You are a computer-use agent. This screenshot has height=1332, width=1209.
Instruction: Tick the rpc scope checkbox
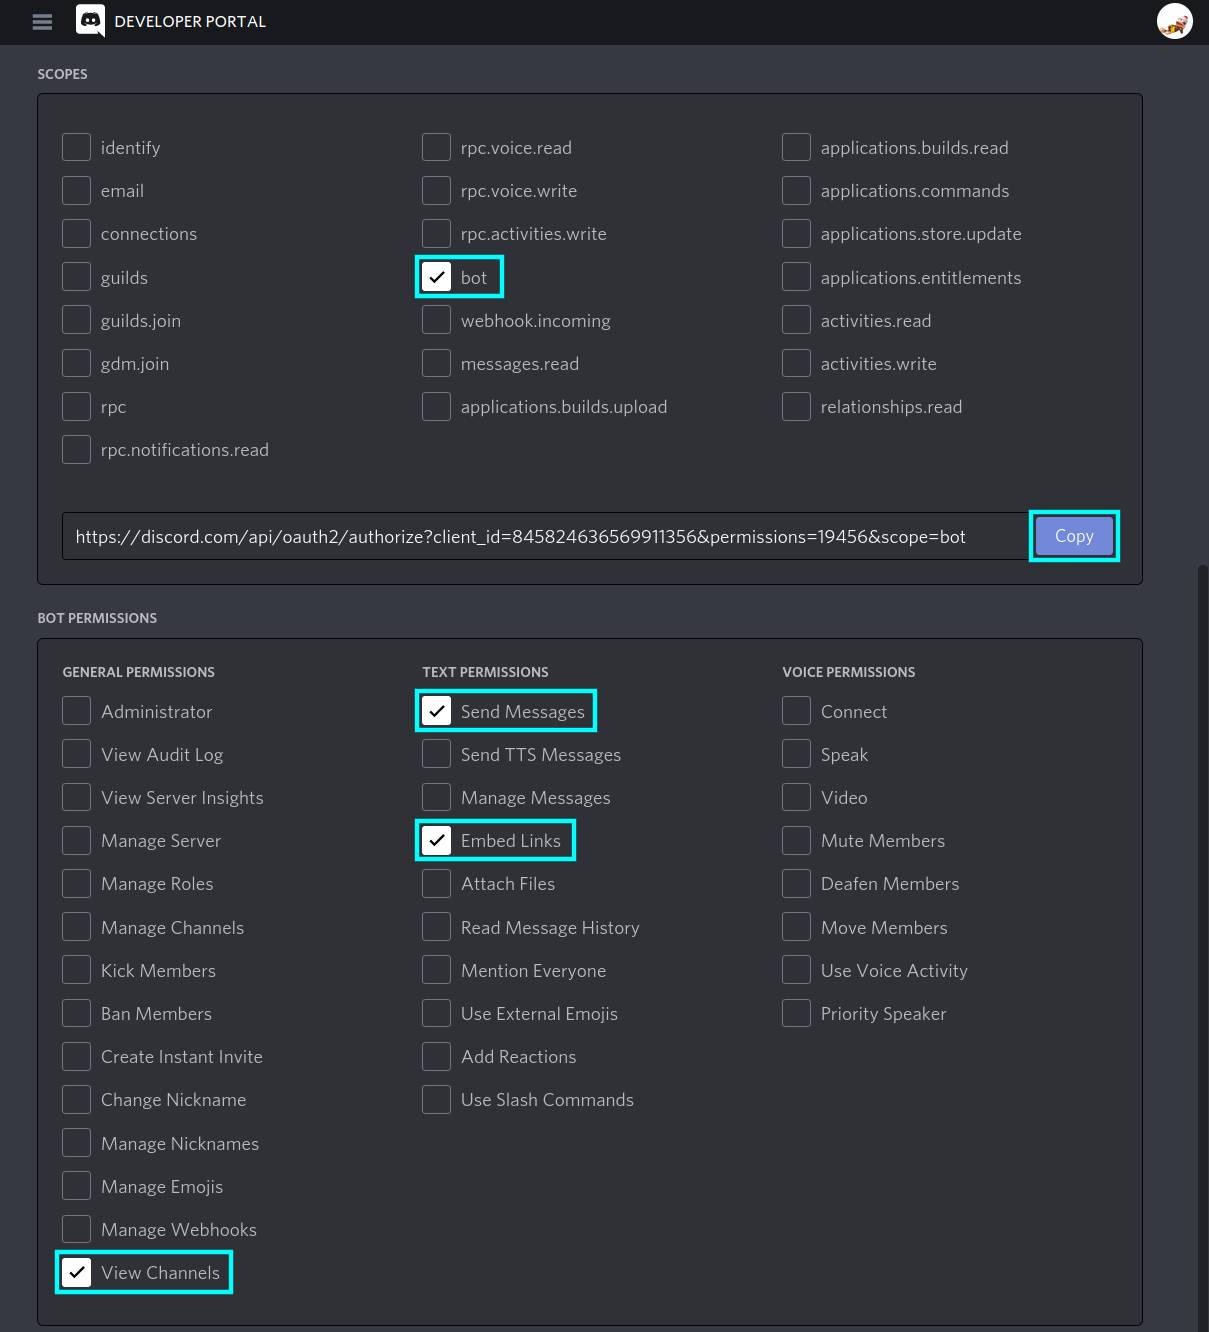point(76,406)
